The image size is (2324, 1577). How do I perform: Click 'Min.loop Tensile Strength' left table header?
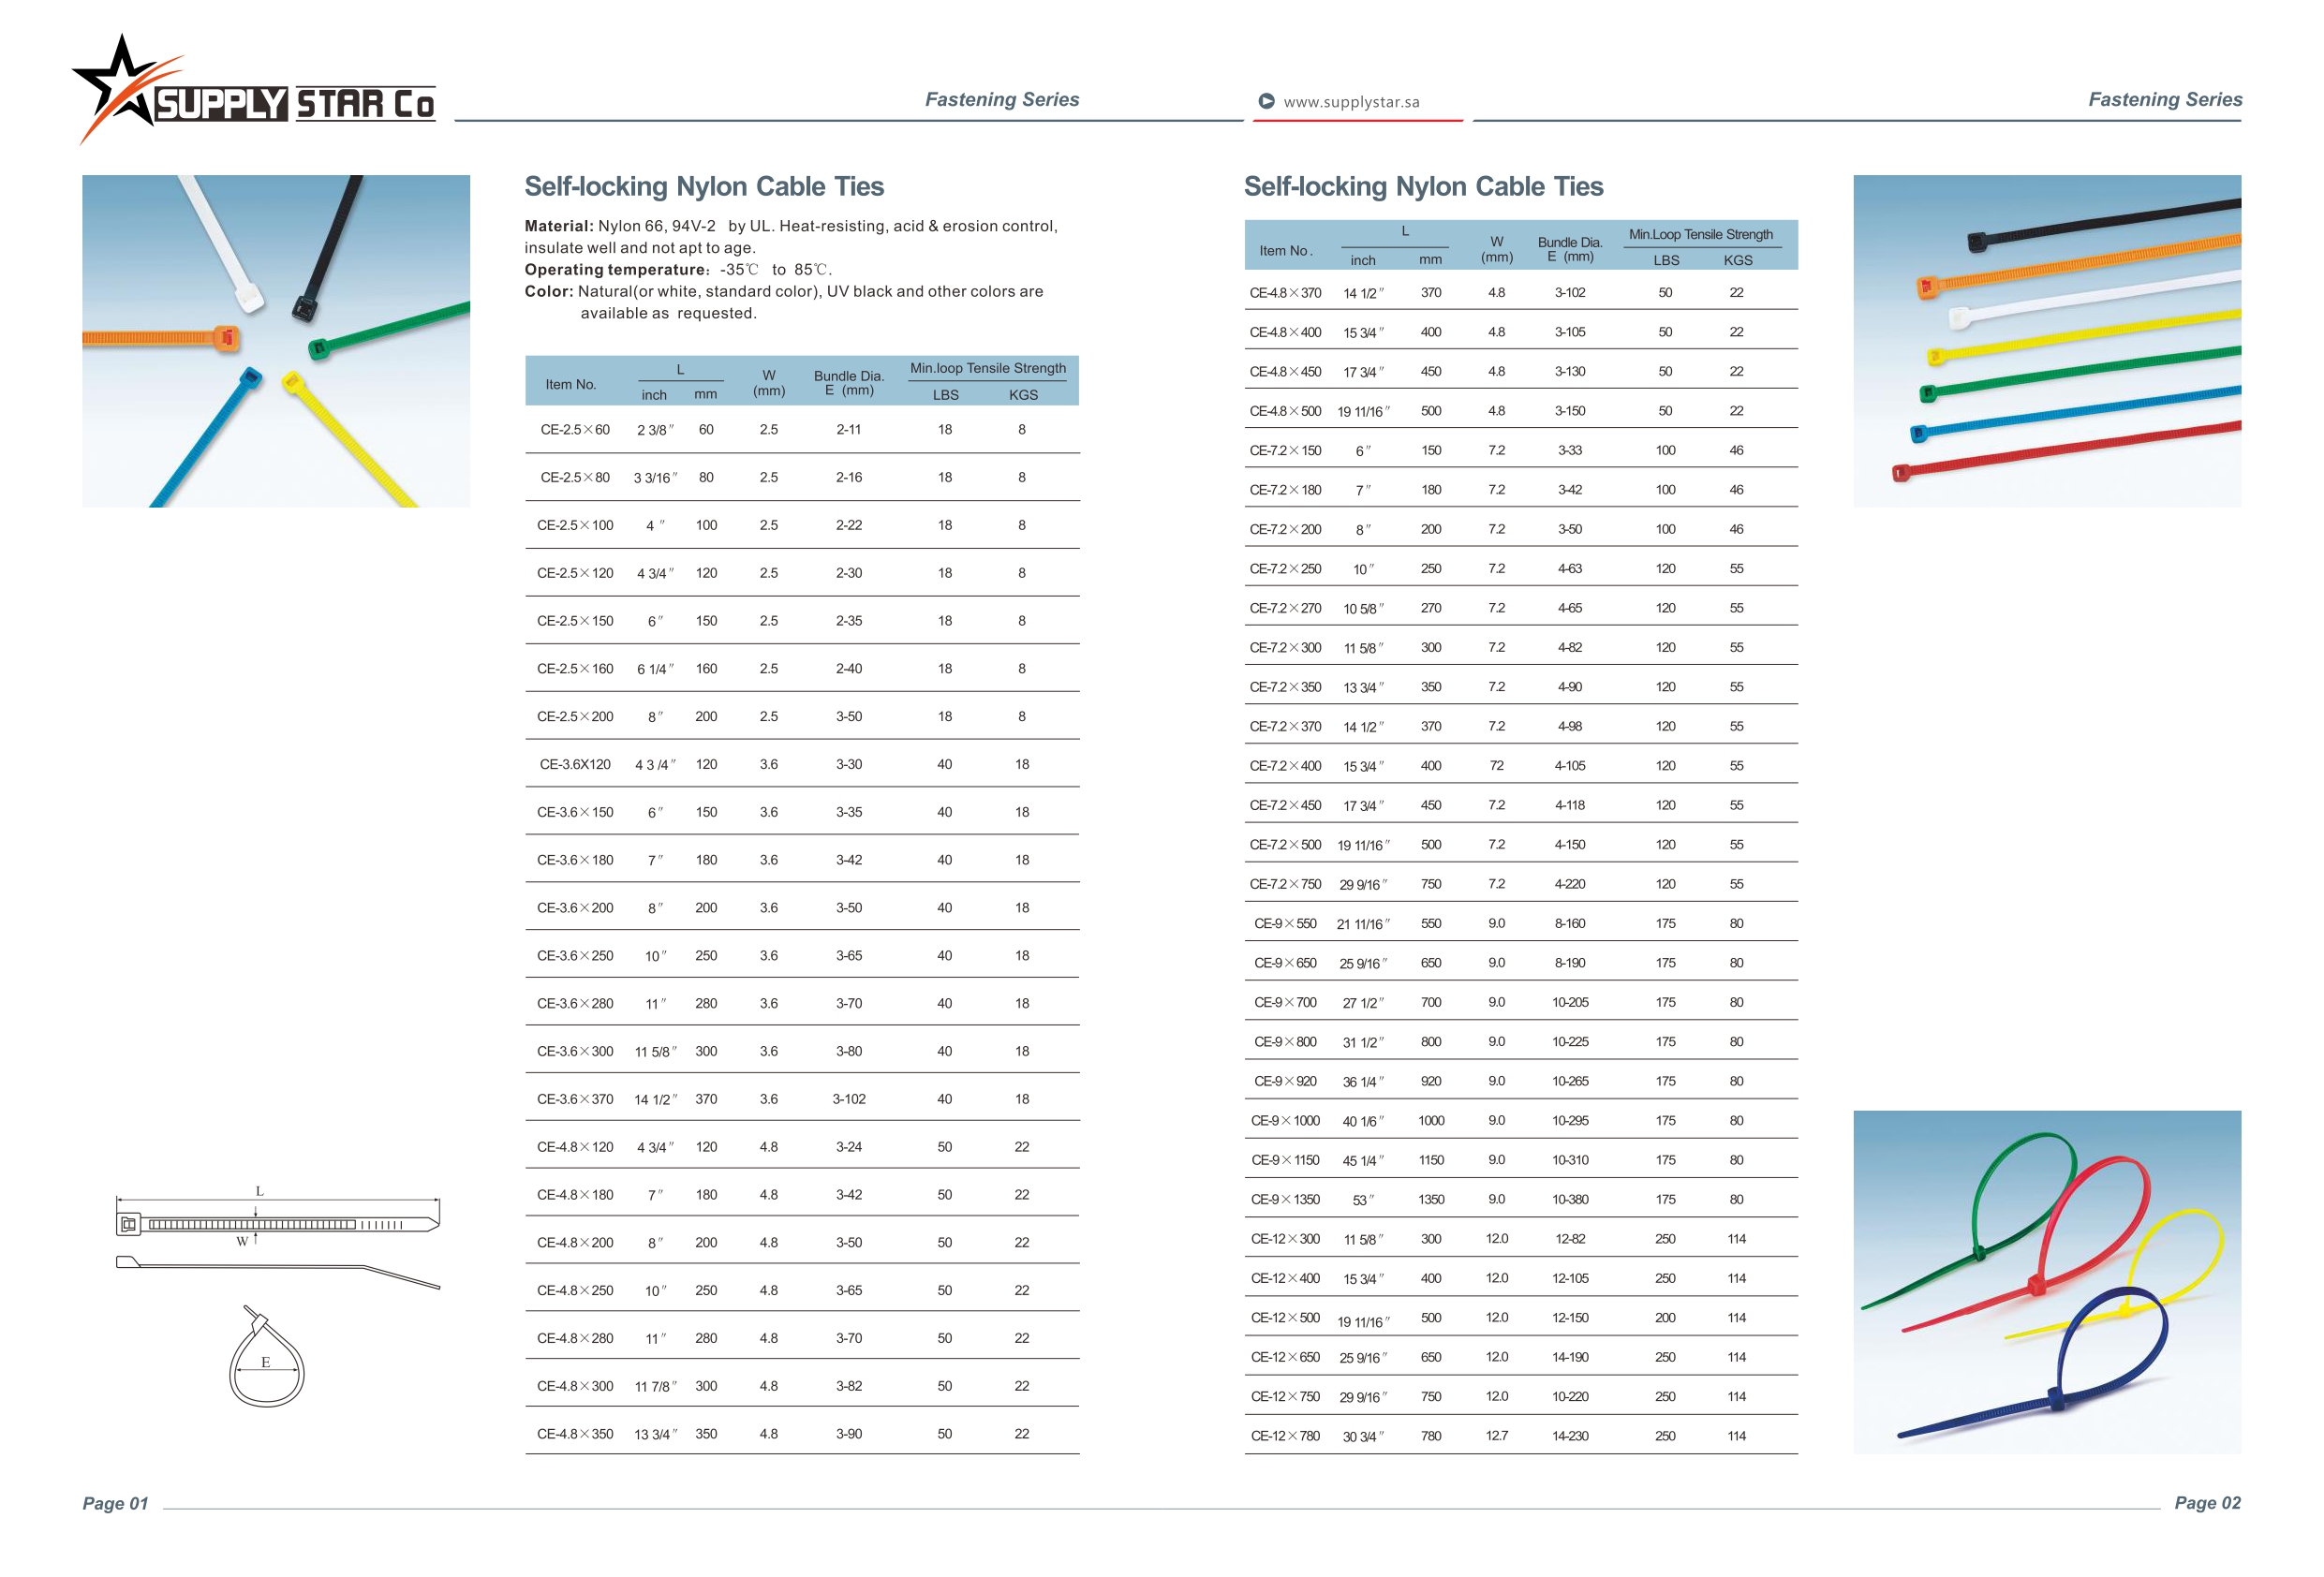click(x=987, y=368)
